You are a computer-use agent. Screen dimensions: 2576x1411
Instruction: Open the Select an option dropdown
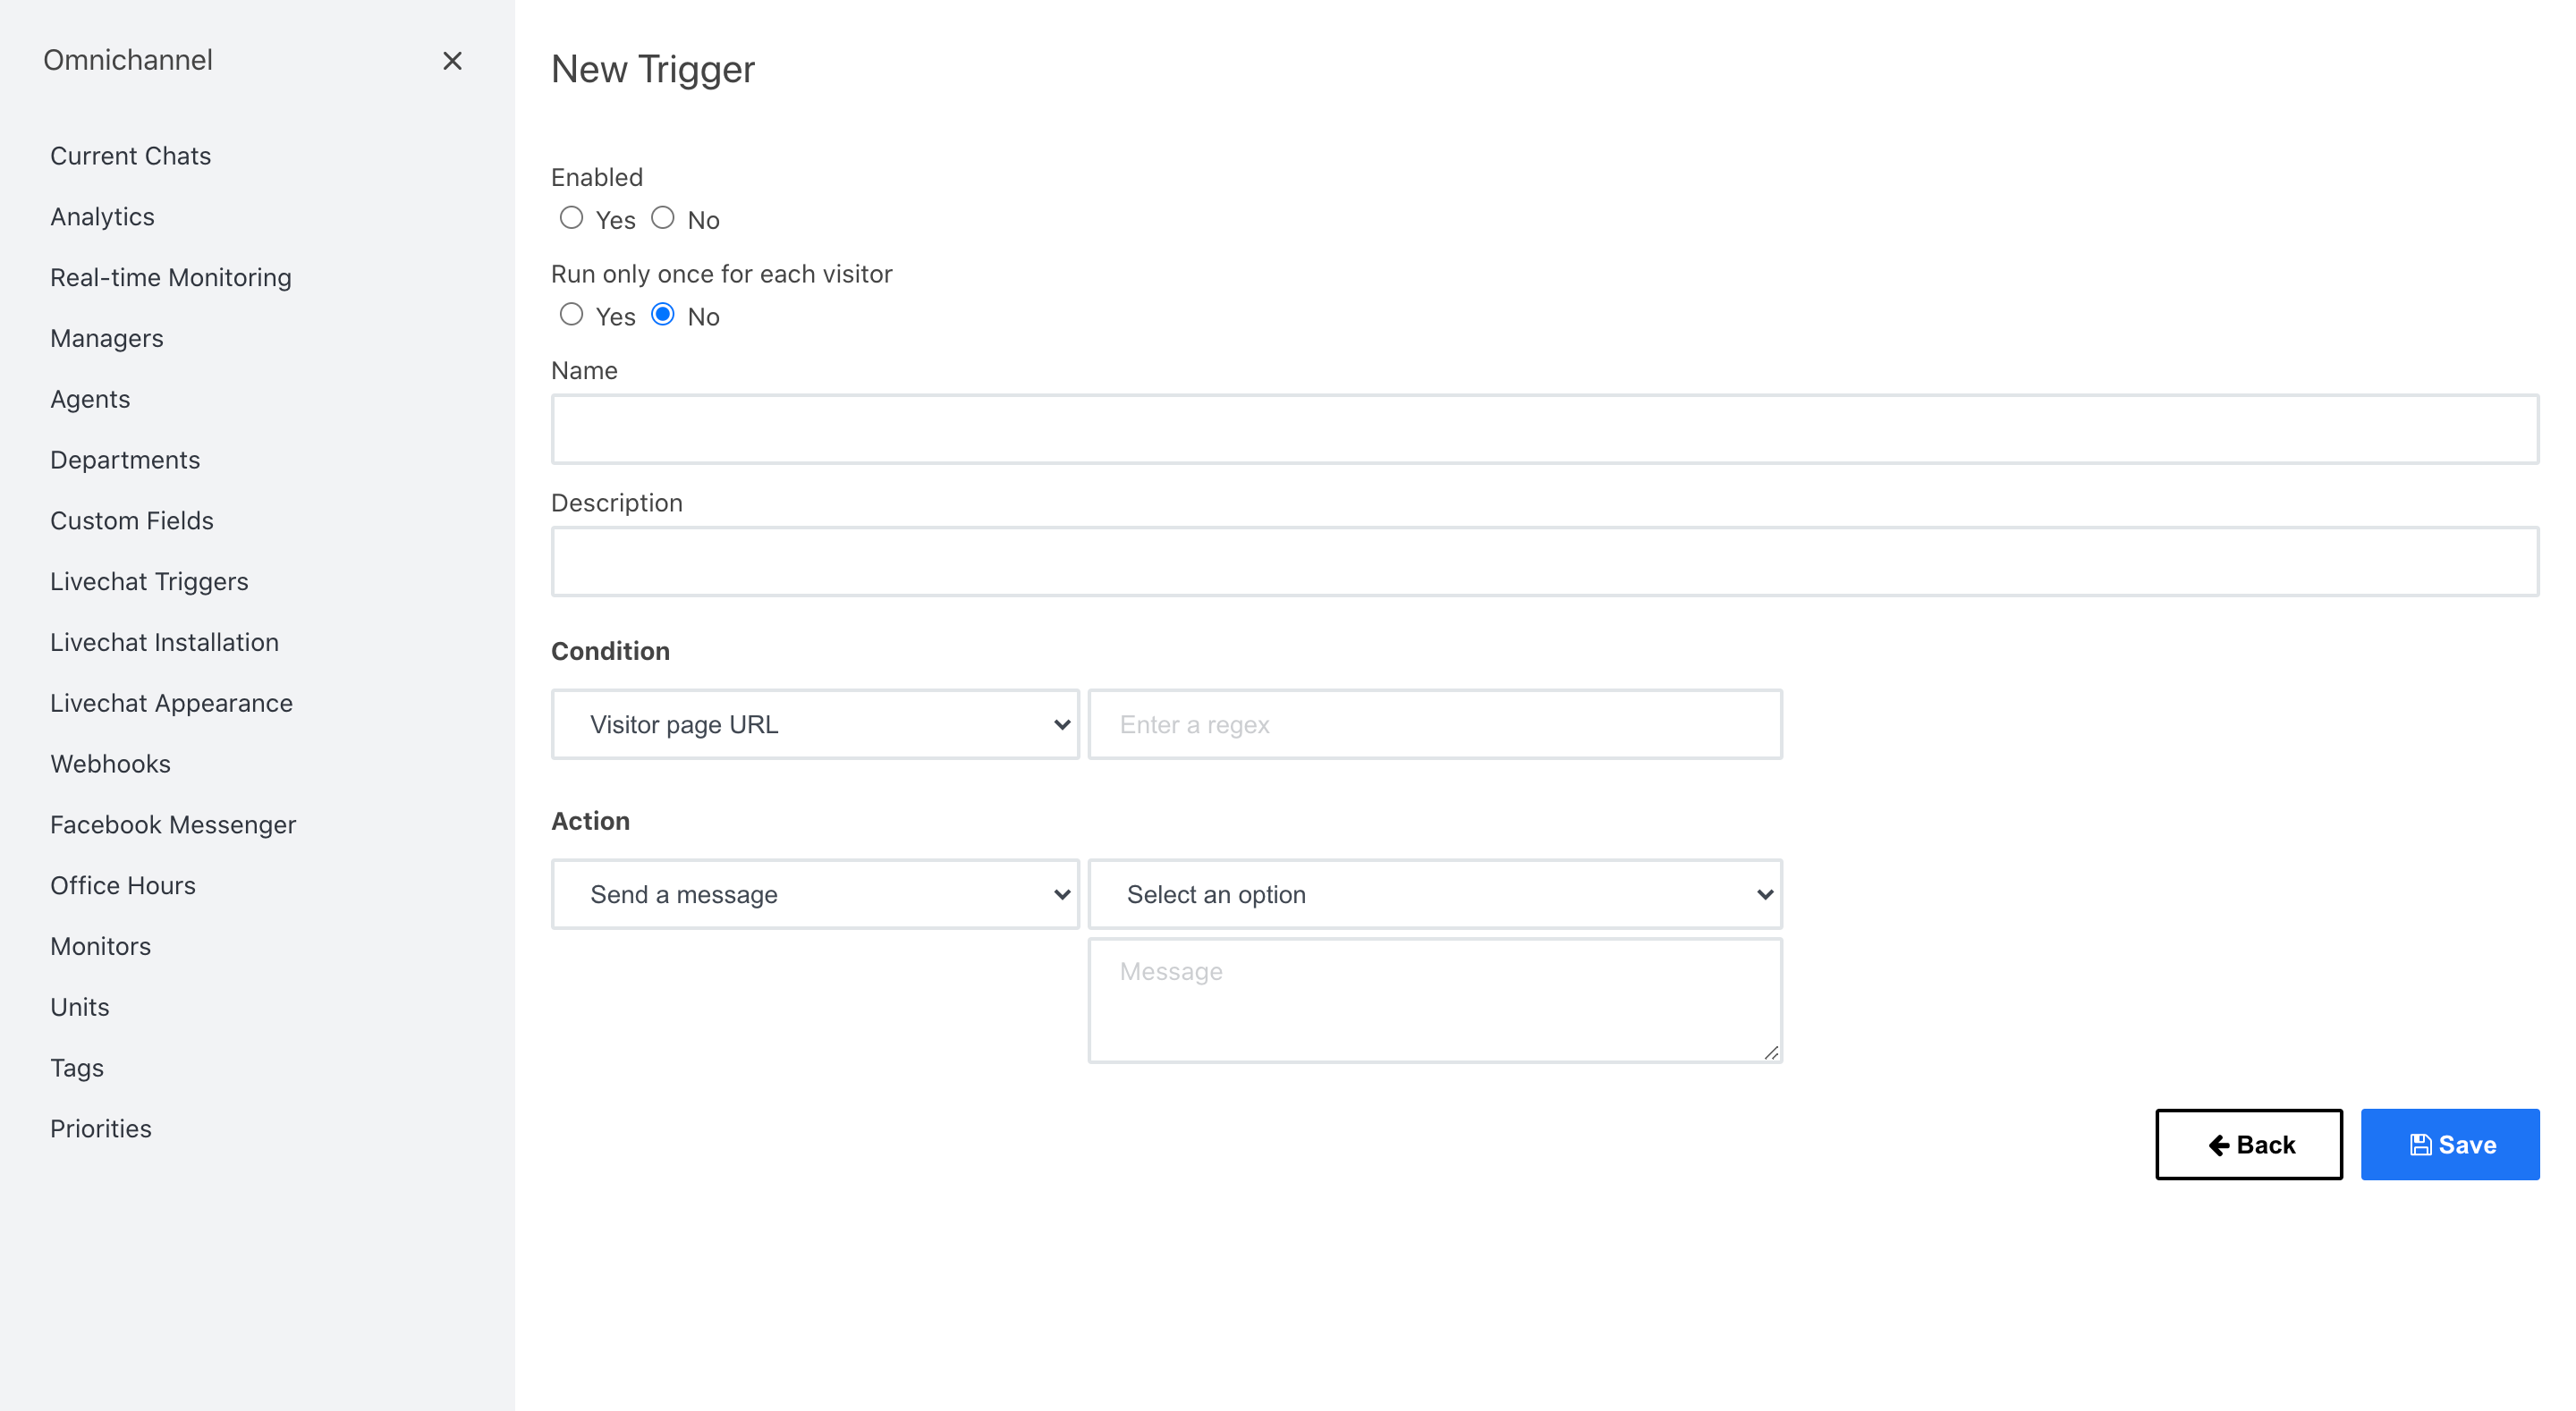click(1435, 894)
